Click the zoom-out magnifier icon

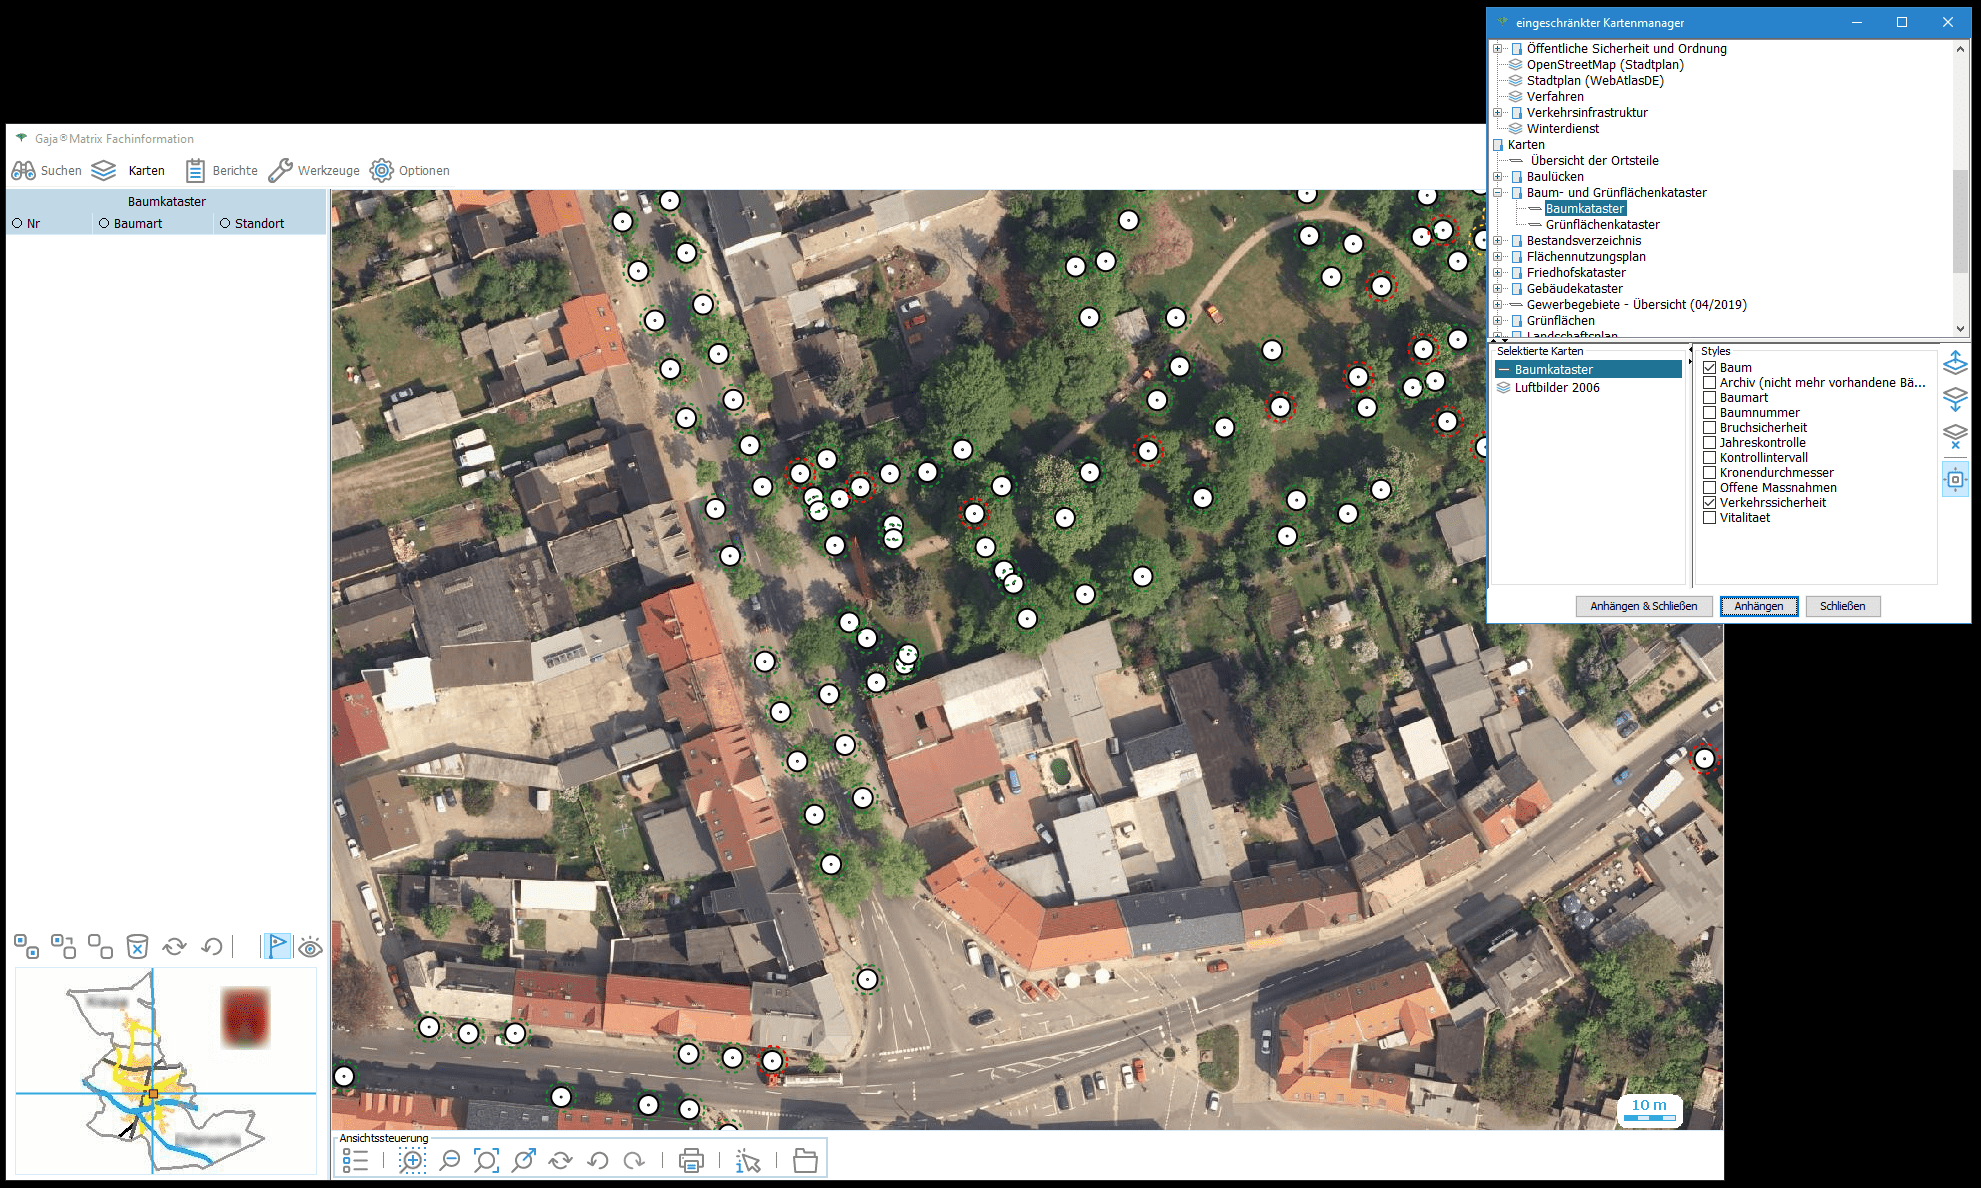click(x=450, y=1160)
